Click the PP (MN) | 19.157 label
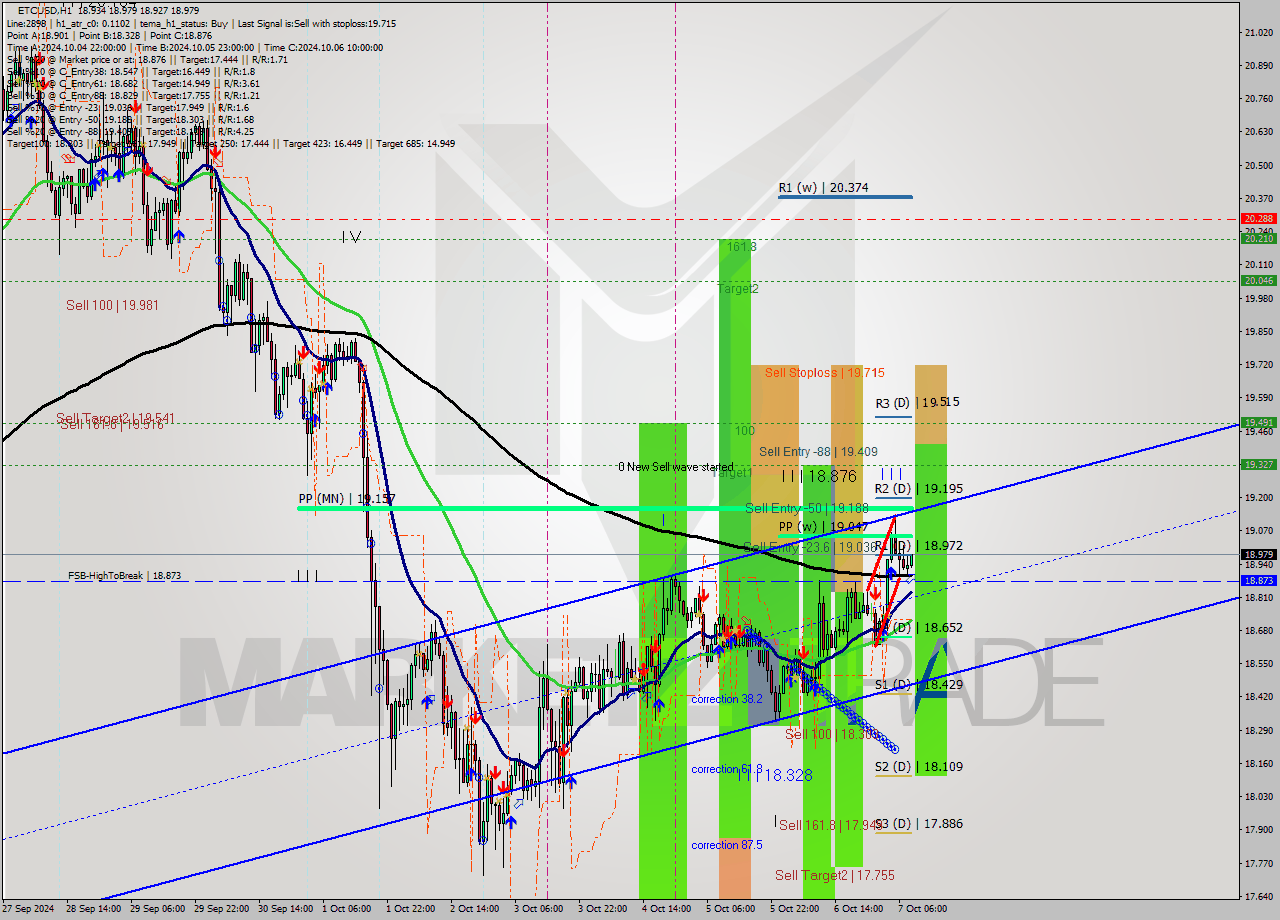Viewport: 1280px width, 920px height. tap(347, 497)
